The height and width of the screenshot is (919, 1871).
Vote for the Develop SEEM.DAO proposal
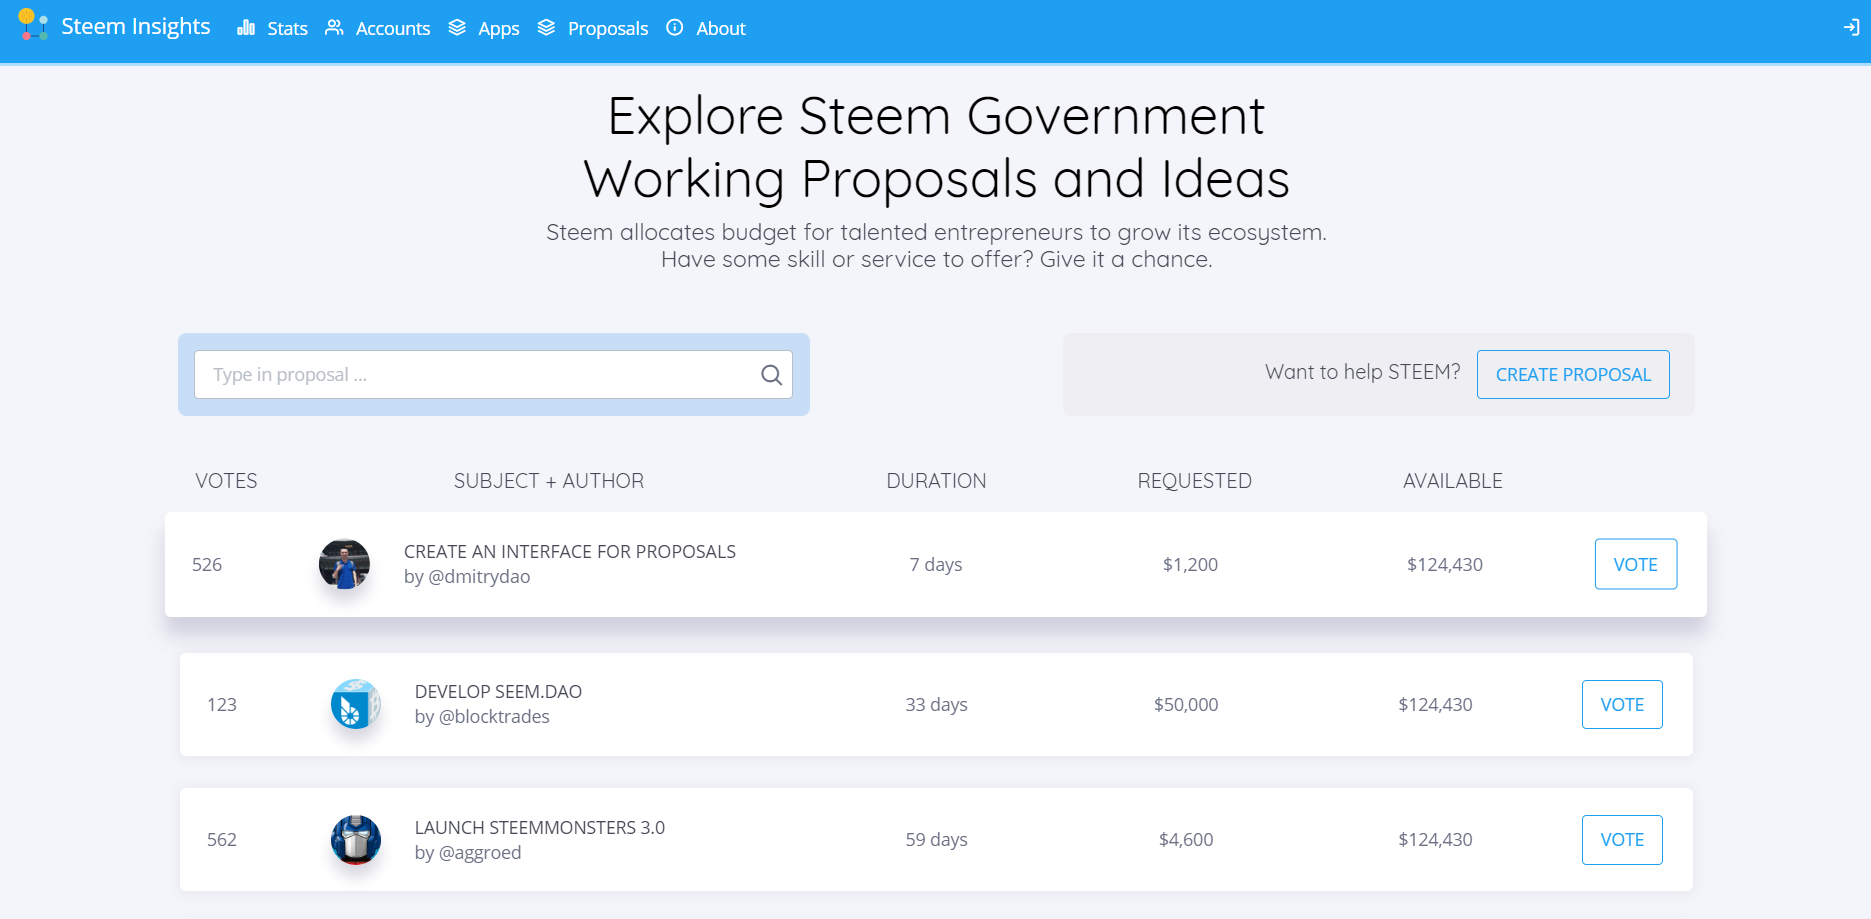click(x=1621, y=705)
